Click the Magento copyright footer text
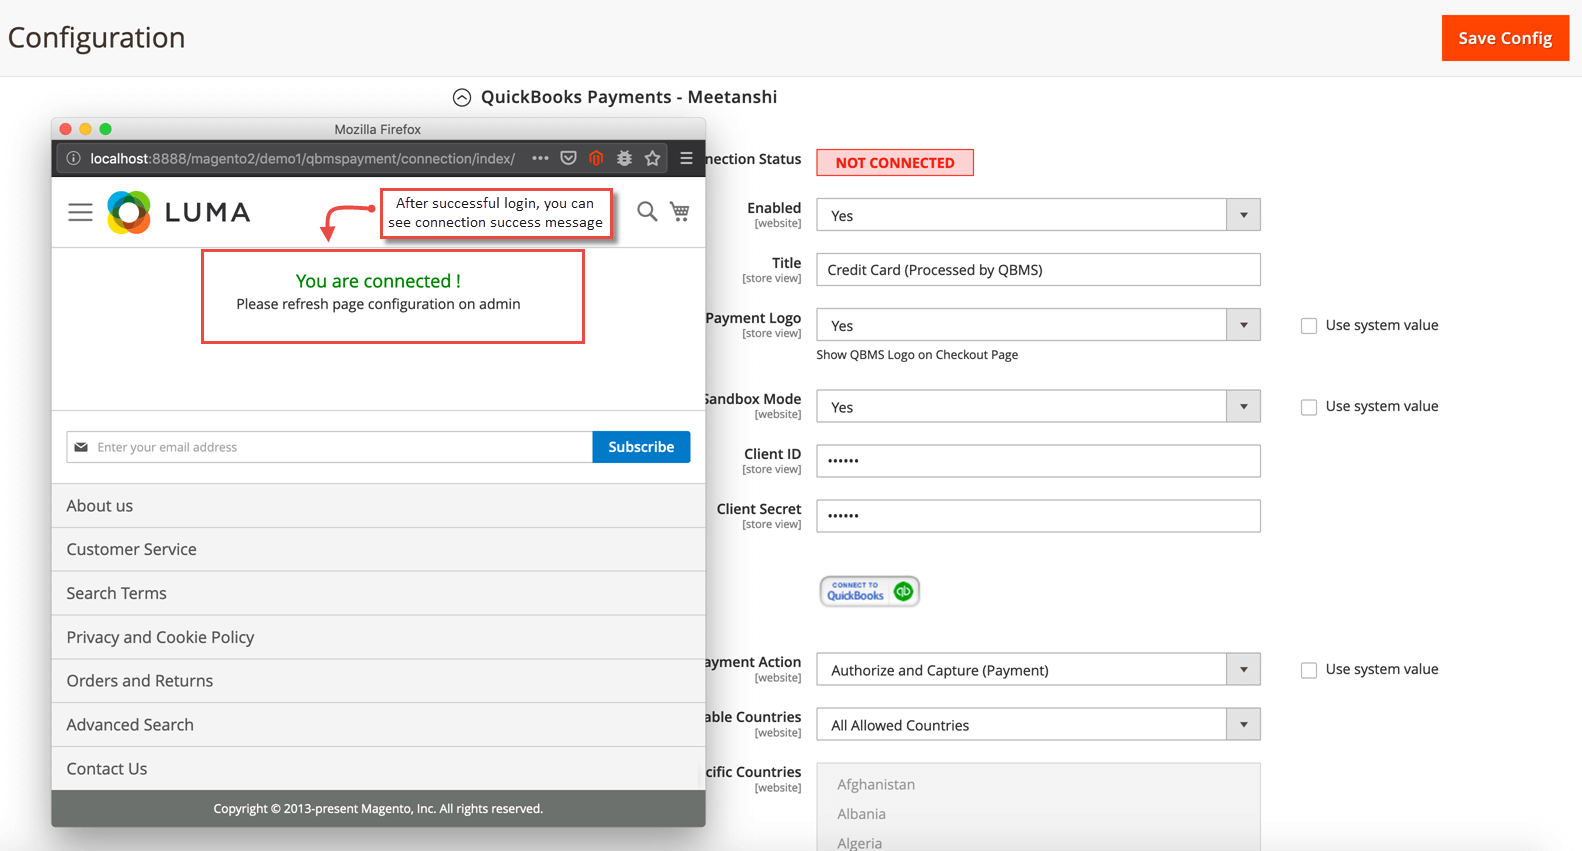Screen dimensions: 1582x851 pyautogui.click(x=378, y=809)
